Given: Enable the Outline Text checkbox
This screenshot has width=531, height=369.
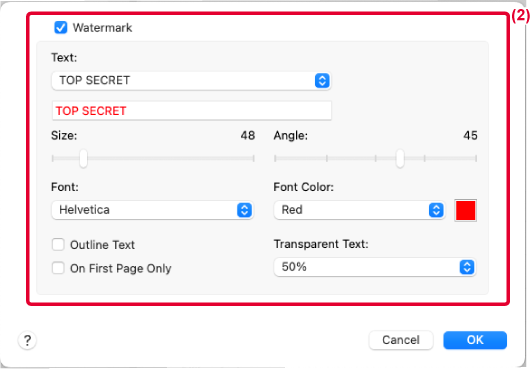Looking at the screenshot, I should pyautogui.click(x=58, y=244).
